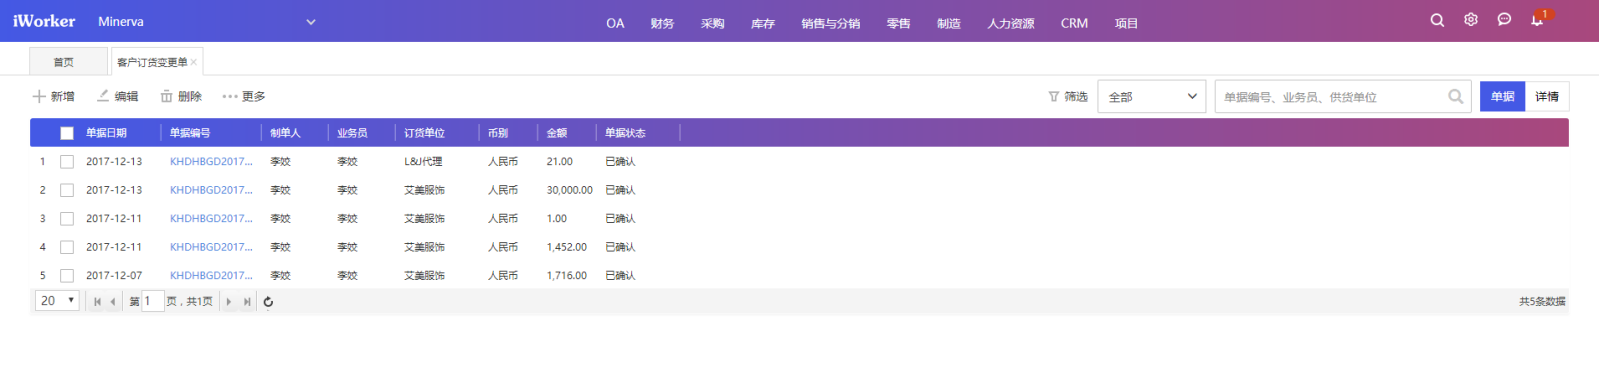This screenshot has height=368, width=1599.
Task: Open the page size 20 dropdown
Action: [57, 301]
